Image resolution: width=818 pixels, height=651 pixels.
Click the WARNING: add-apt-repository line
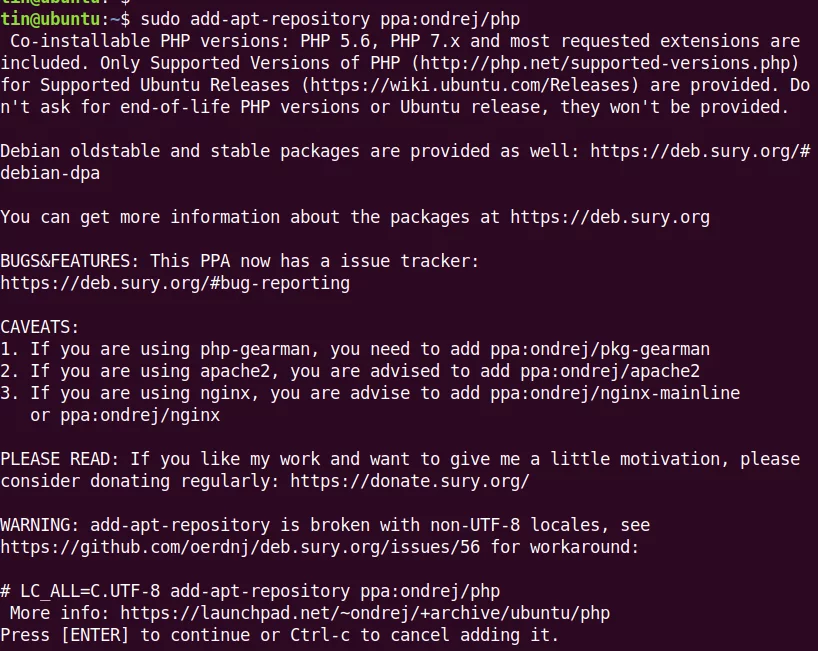325,525
